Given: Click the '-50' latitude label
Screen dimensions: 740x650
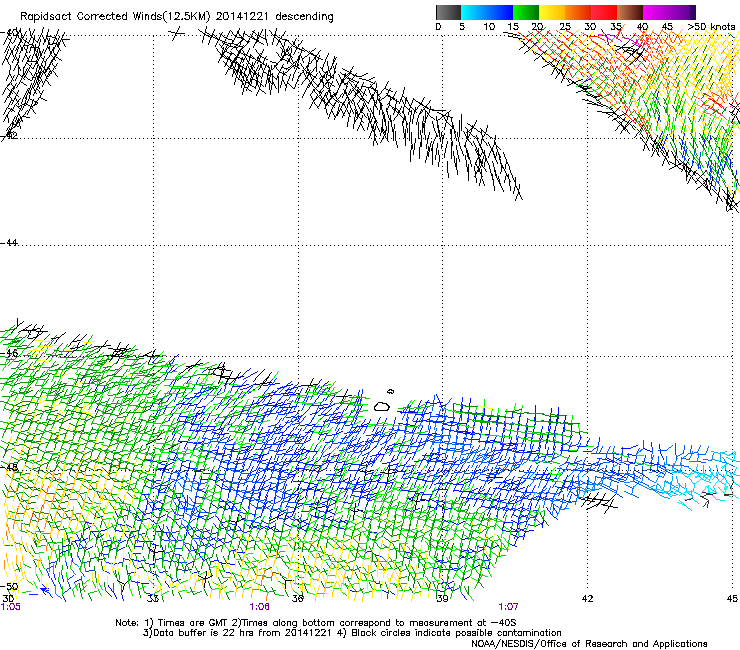Looking at the screenshot, I should (x=9, y=586).
